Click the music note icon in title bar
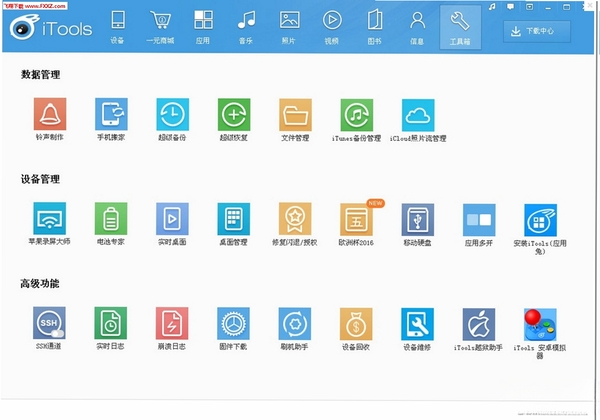The height and width of the screenshot is (420, 600). [492, 7]
